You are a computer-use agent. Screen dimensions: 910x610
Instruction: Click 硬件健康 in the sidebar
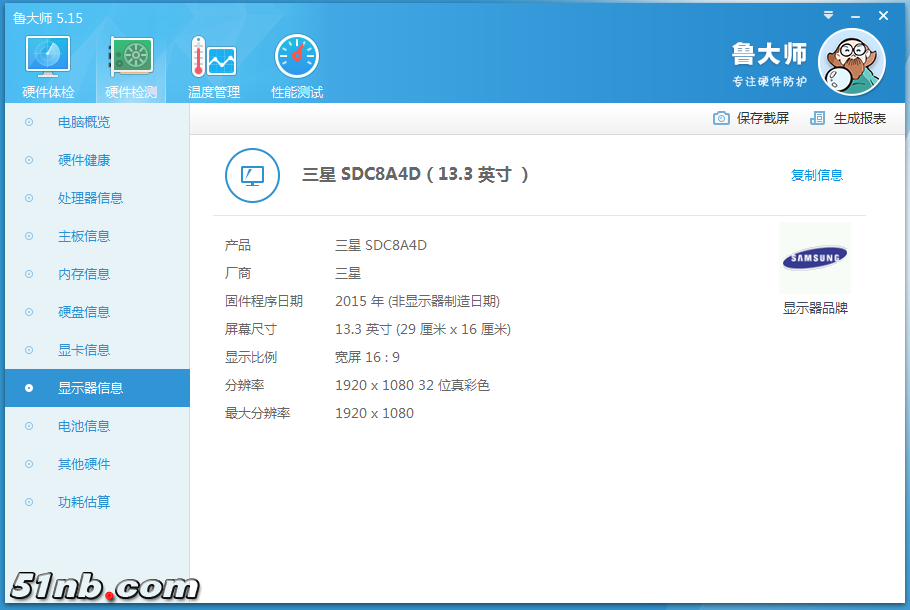(x=84, y=160)
